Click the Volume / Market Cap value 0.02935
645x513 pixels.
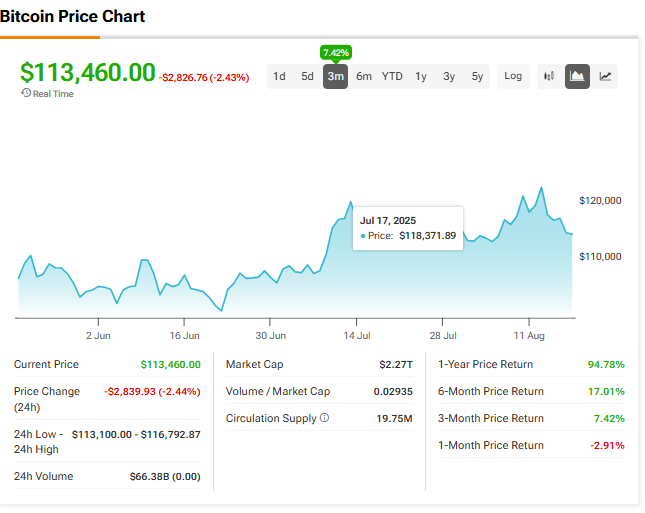click(393, 391)
